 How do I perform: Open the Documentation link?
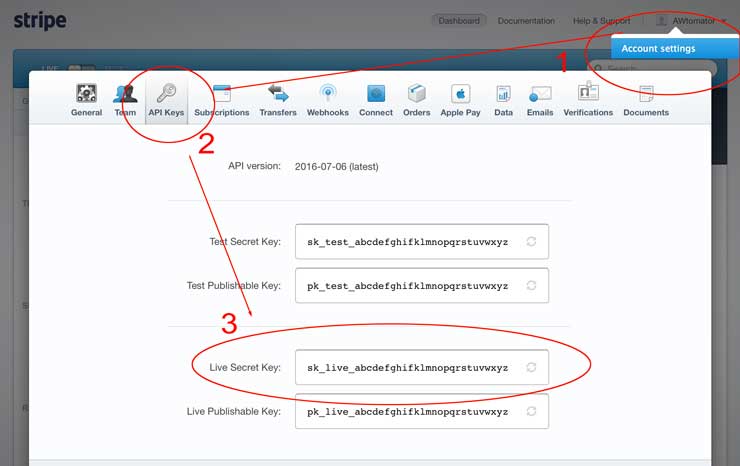click(526, 21)
